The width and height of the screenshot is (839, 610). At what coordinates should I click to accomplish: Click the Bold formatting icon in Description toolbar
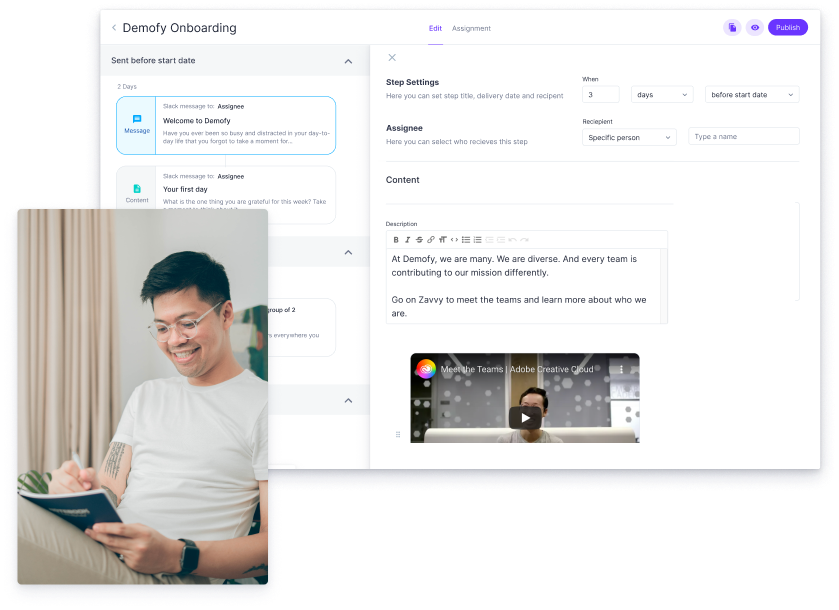(x=396, y=240)
